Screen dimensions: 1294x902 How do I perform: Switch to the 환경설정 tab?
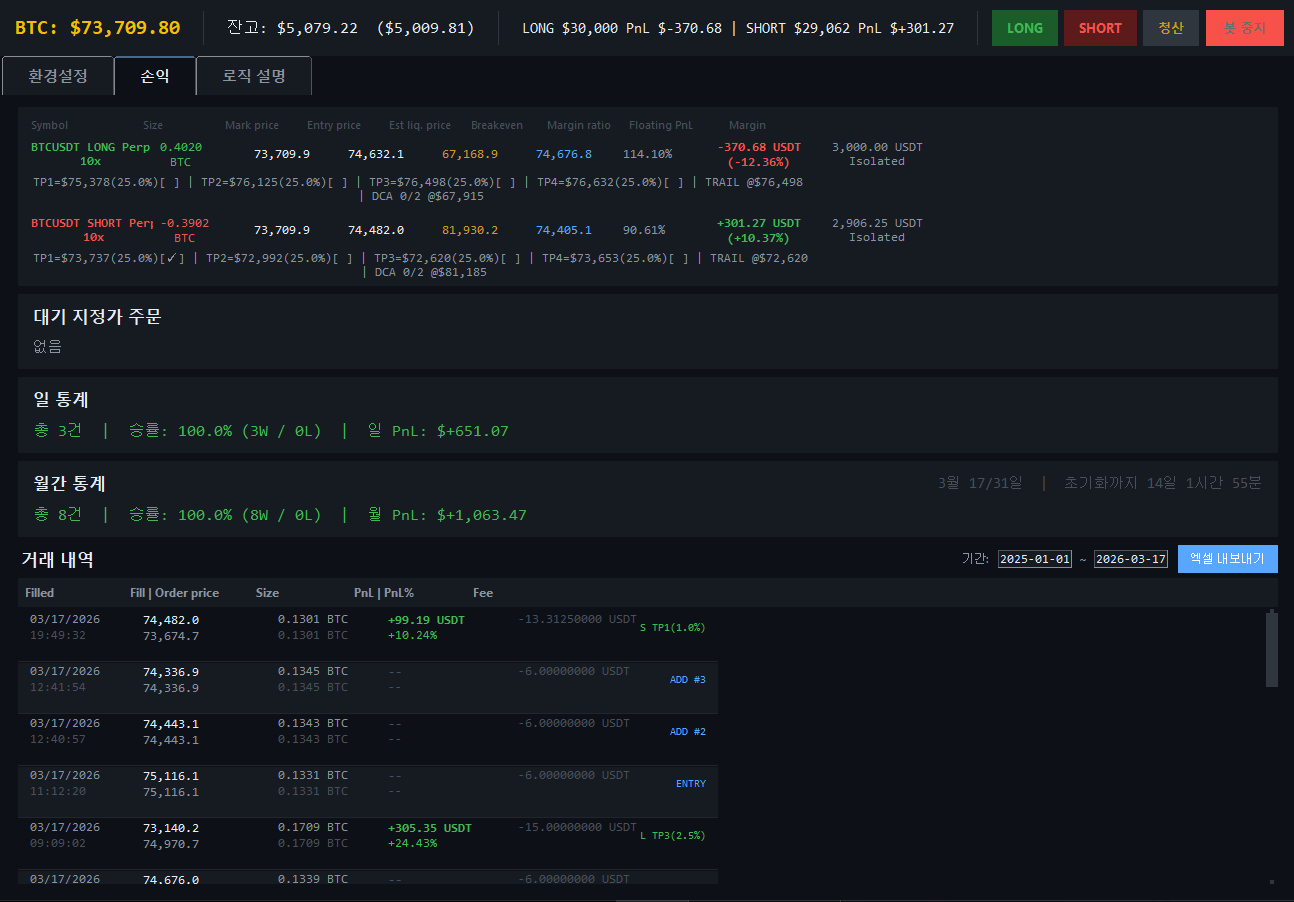(x=58, y=76)
